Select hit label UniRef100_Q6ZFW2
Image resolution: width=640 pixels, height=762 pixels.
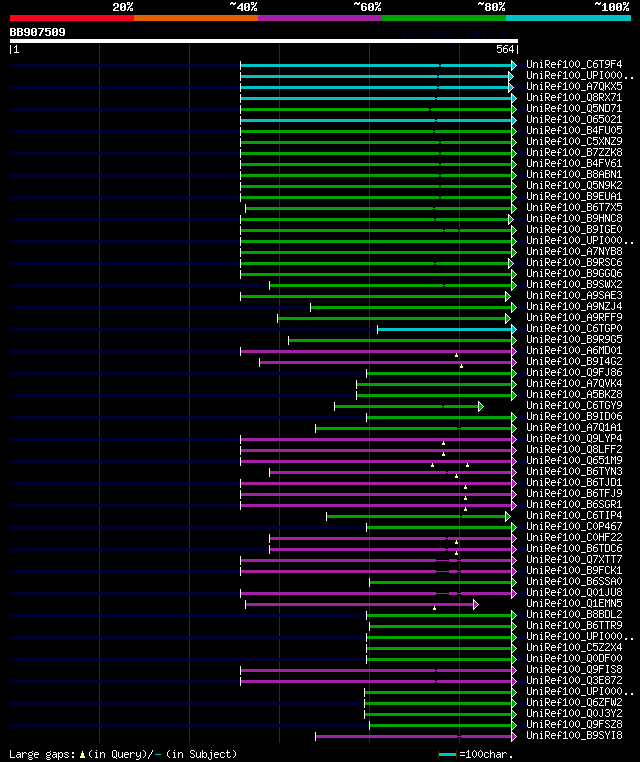pyautogui.click(x=574, y=702)
